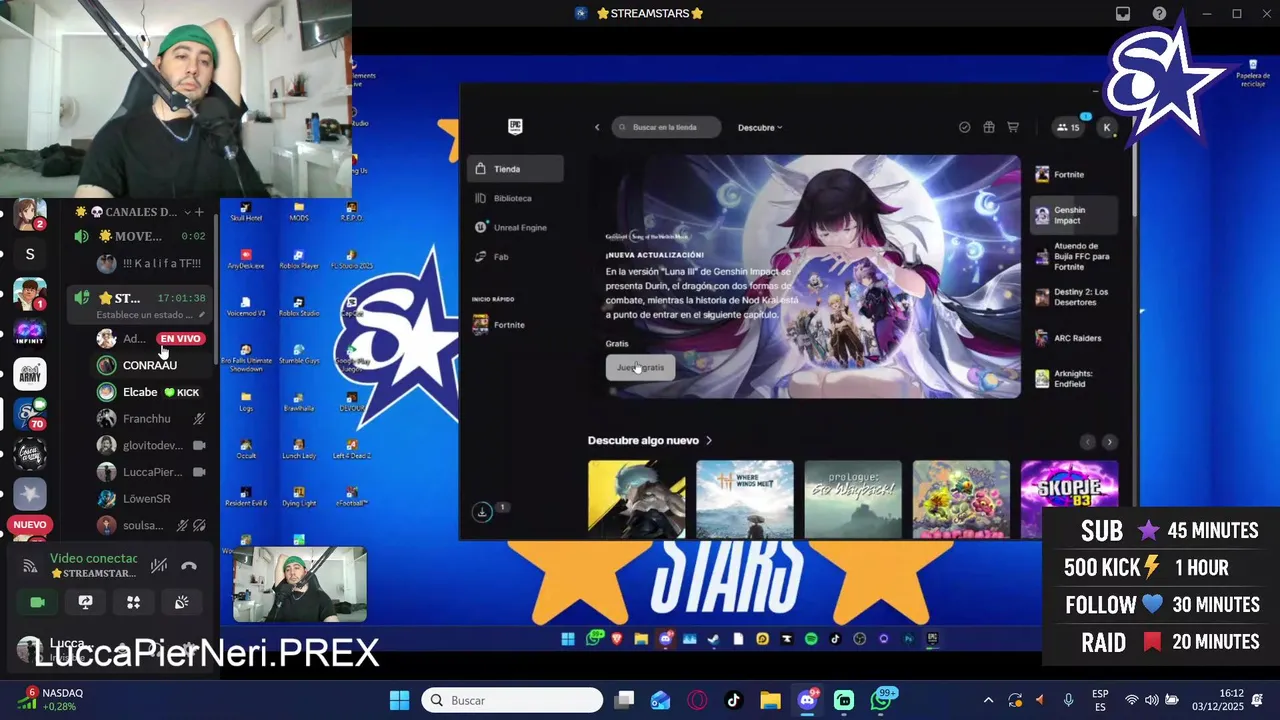Open the INFINIT server icon
The image size is (1280, 720).
pos(30,333)
